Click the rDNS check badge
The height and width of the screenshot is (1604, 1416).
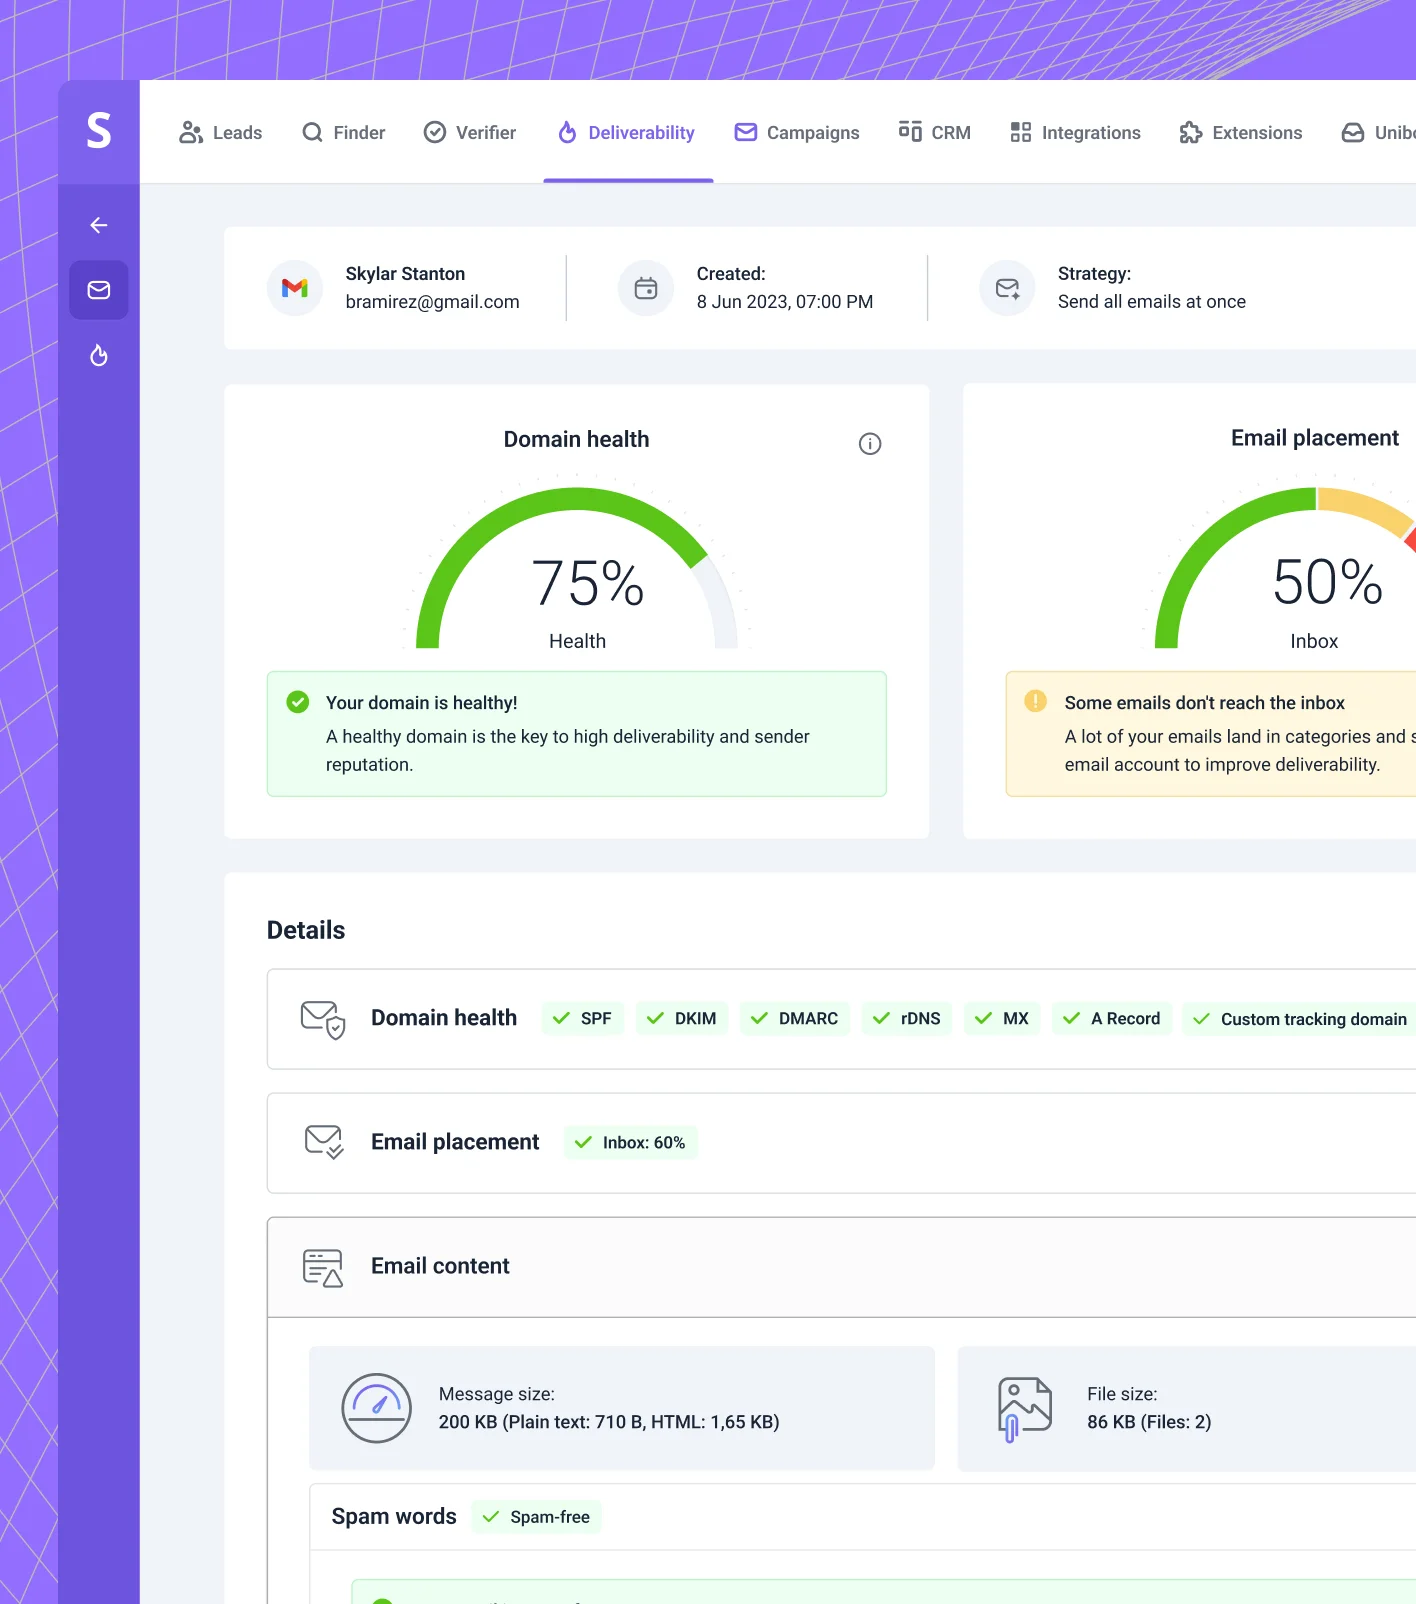click(907, 1019)
